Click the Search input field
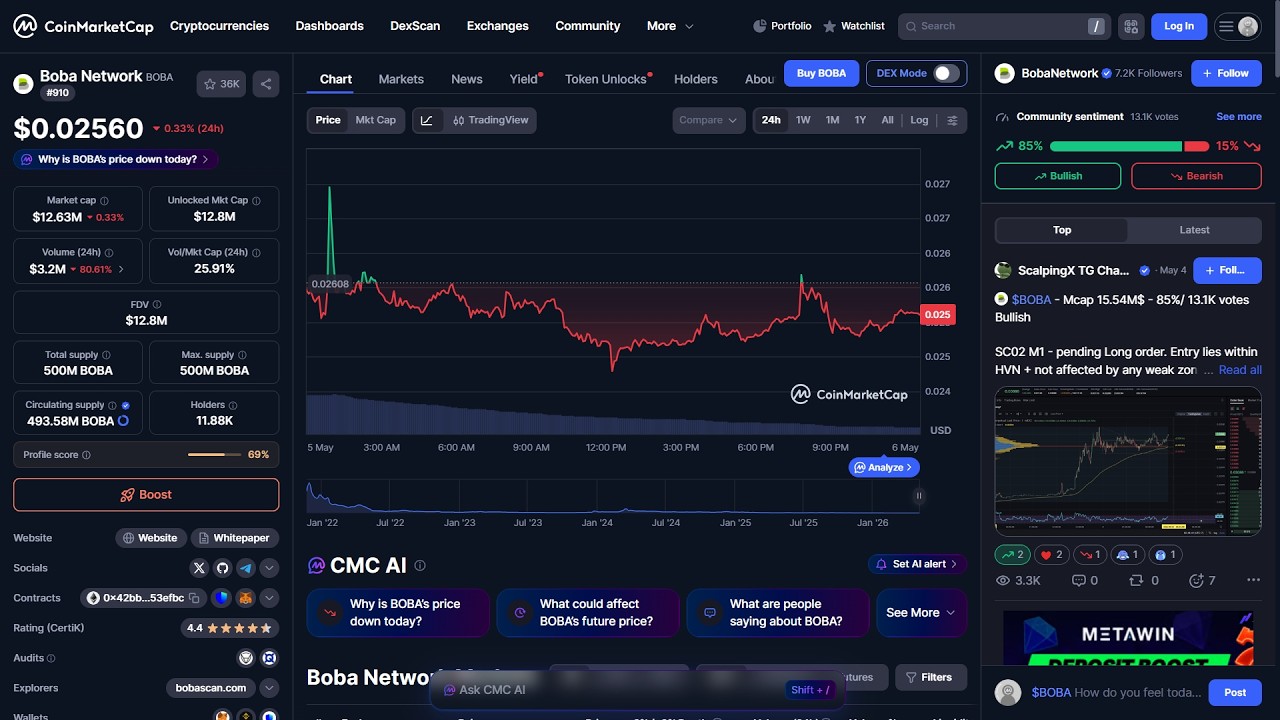Image resolution: width=1280 pixels, height=720 pixels. pos(1004,26)
